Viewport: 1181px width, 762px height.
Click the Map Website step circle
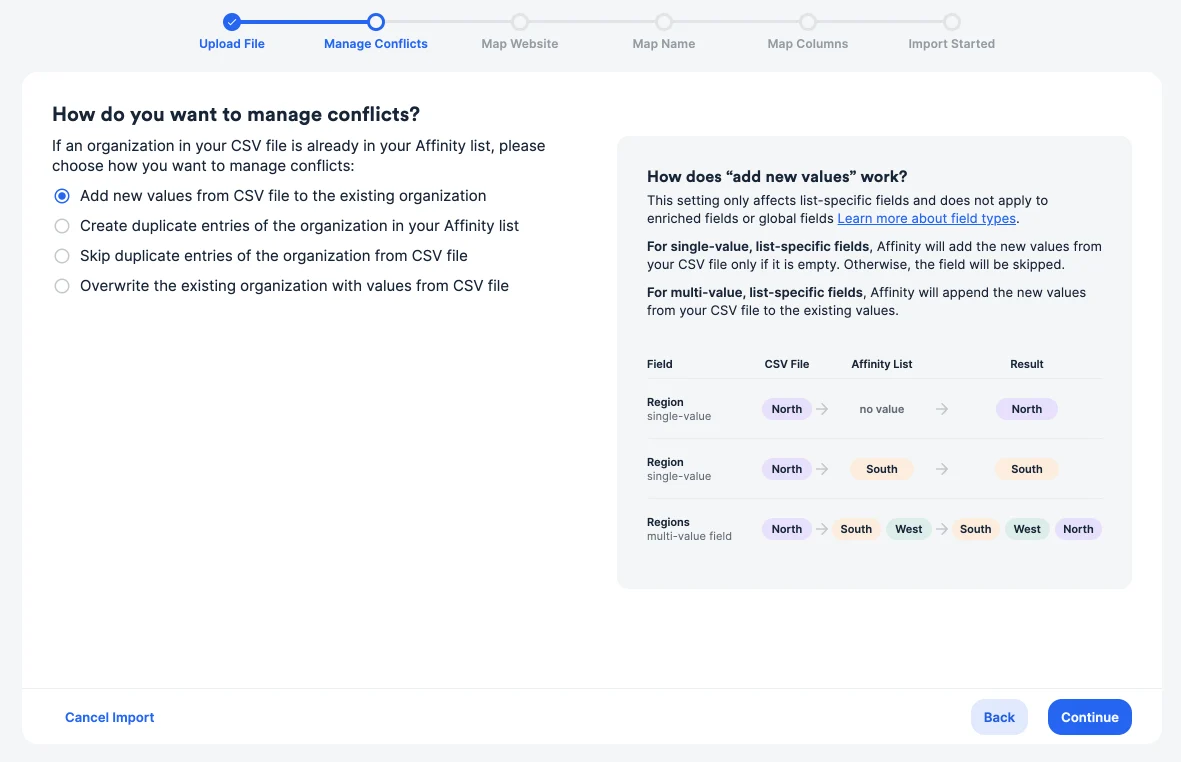click(520, 22)
